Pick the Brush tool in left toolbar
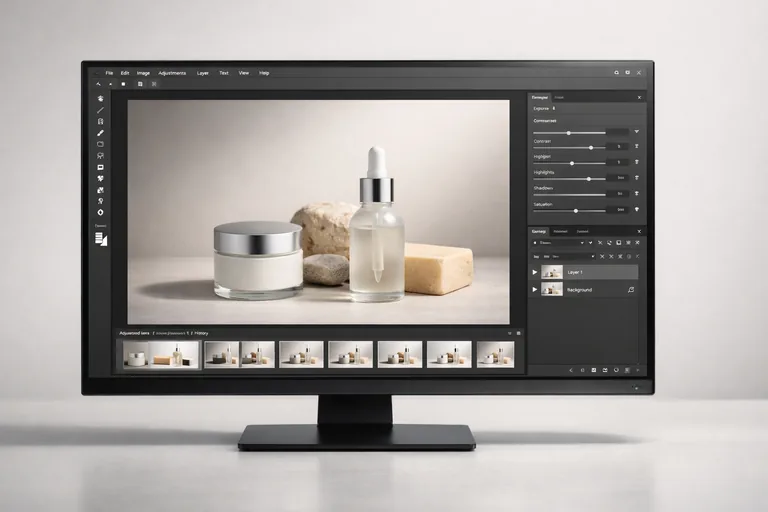Viewport: 768px width, 512px height. [x=100, y=133]
